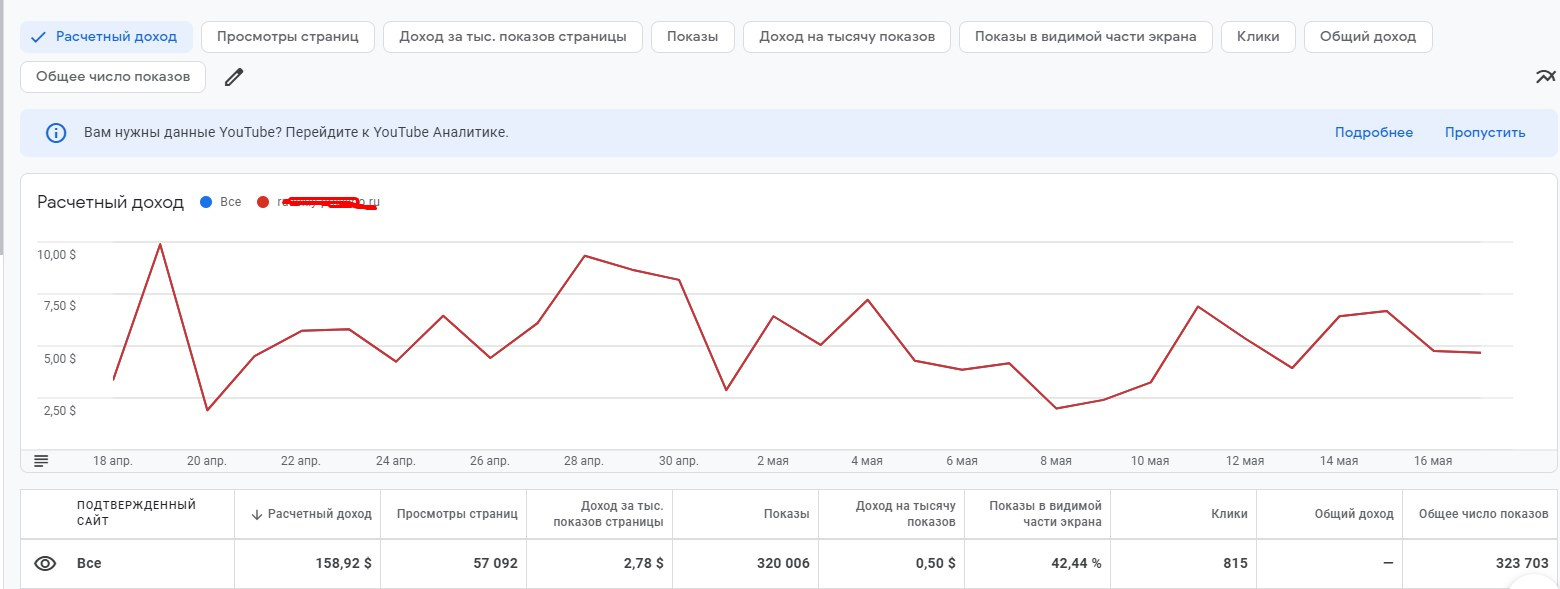Sort by 'Общее число показов' column header
1560x589 pixels.
point(1483,514)
